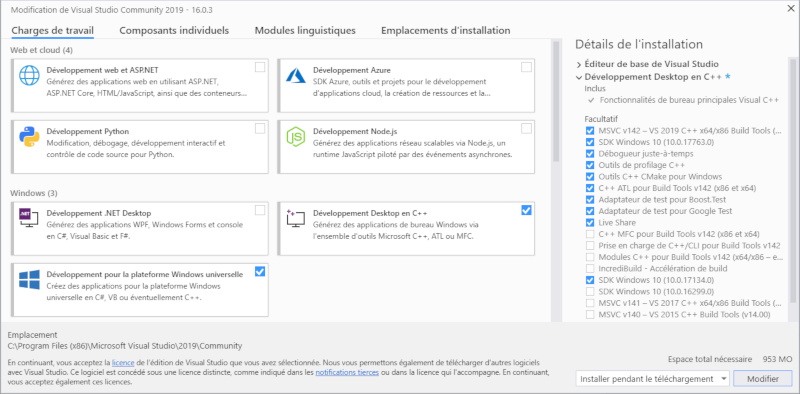The width and height of the screenshot is (800, 394).
Task: Tick the Développement Python workload checkbox
Action: [x=260, y=128]
